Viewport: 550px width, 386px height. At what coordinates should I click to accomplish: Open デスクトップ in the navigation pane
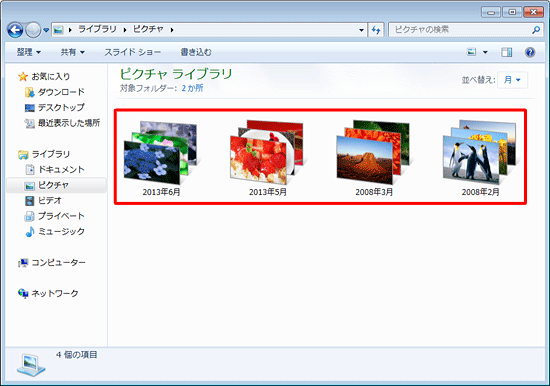pyautogui.click(x=61, y=107)
